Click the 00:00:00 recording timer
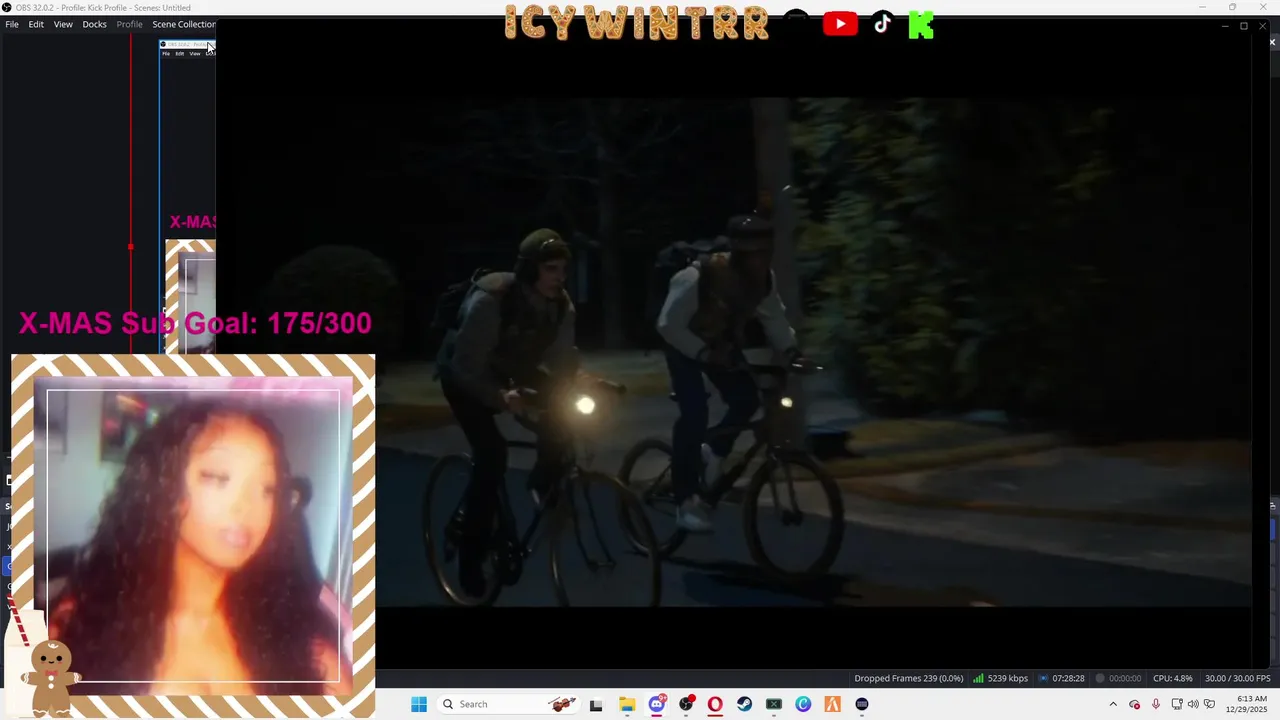Image resolution: width=1280 pixels, height=720 pixels. click(x=1125, y=678)
